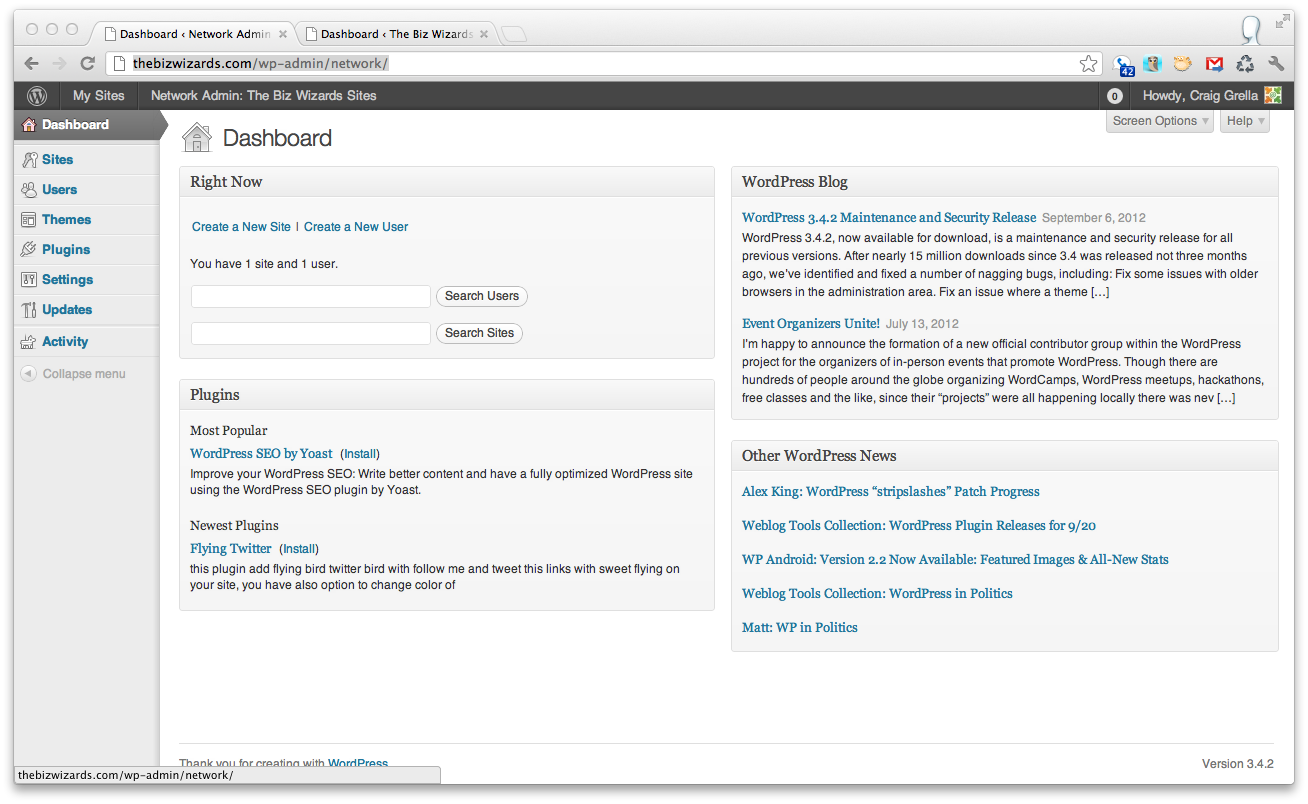Click the Version 3.4.2 footer text
This screenshot has height=804, width=1308.
coord(1238,764)
